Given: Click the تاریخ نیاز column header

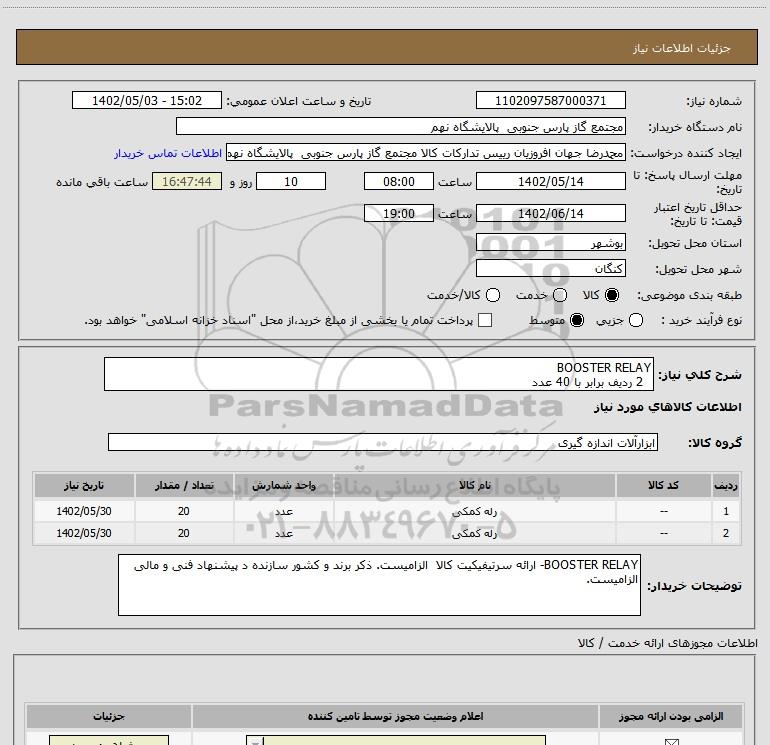Looking at the screenshot, I should 84,485.
